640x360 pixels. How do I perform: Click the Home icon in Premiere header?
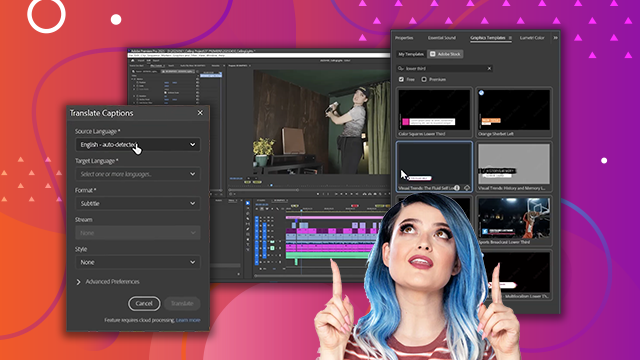coord(133,60)
